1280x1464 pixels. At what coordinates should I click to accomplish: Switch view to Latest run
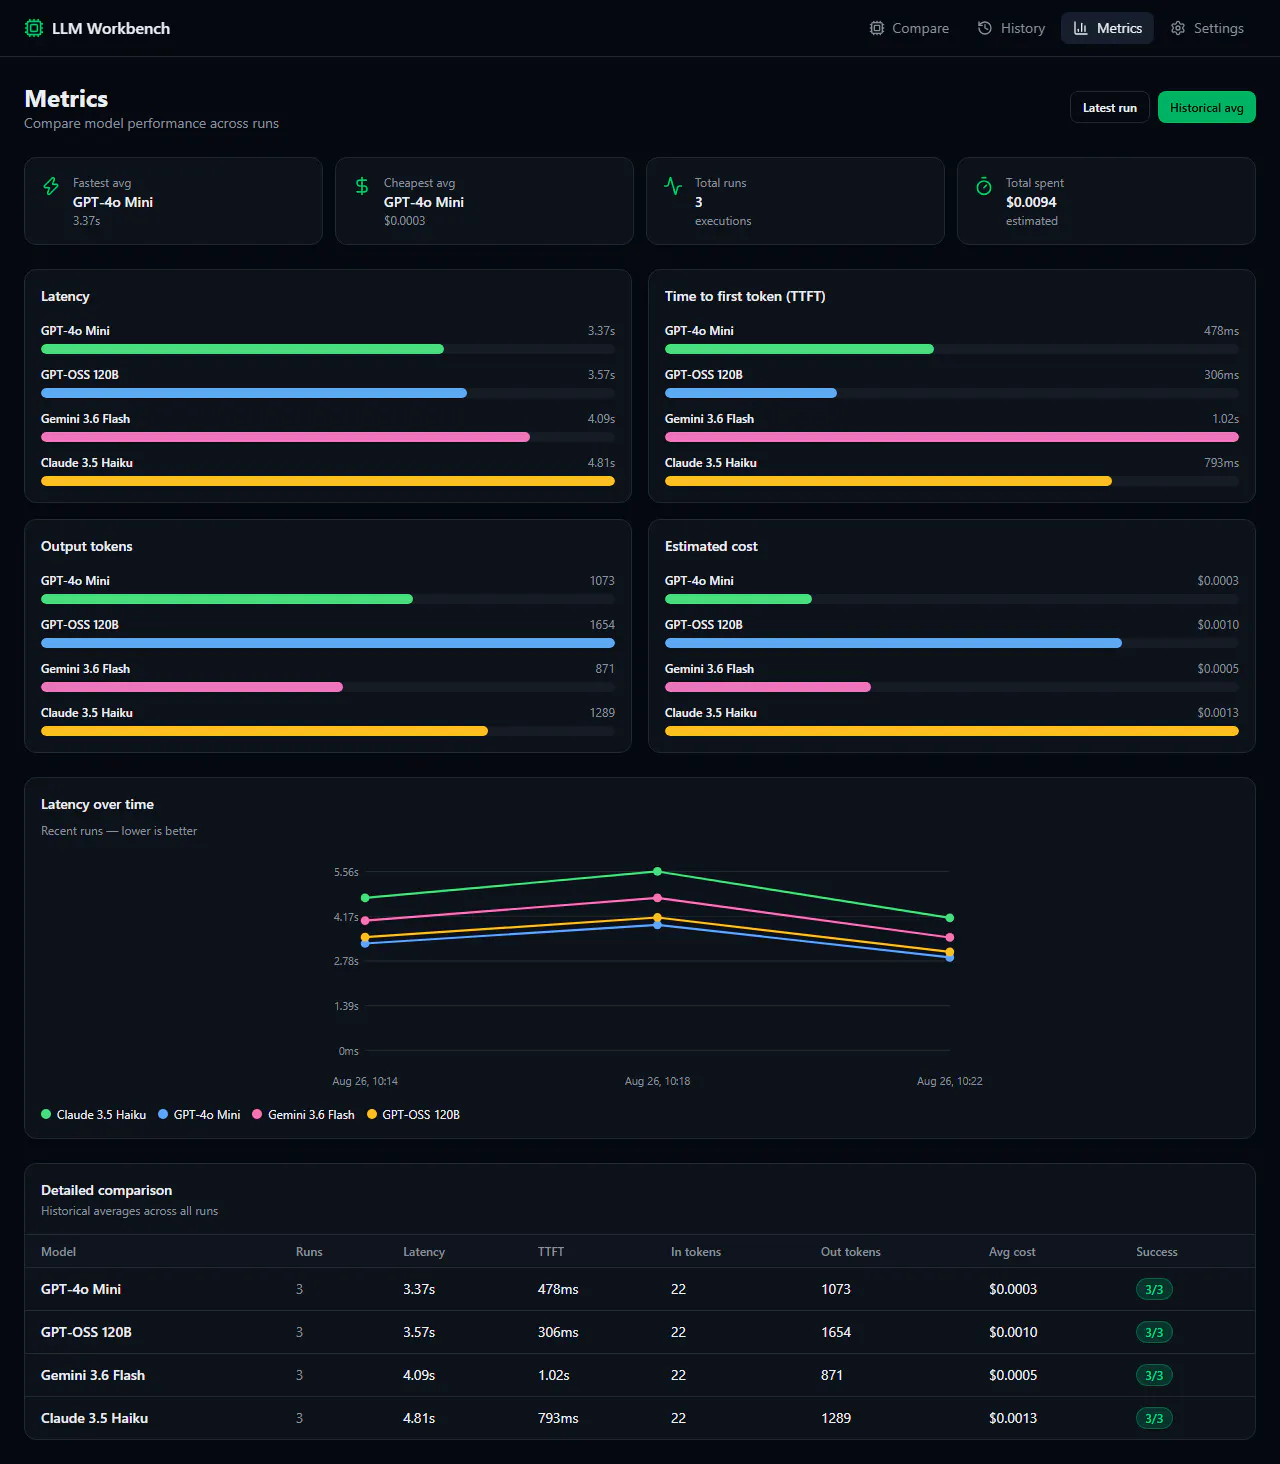click(1110, 108)
